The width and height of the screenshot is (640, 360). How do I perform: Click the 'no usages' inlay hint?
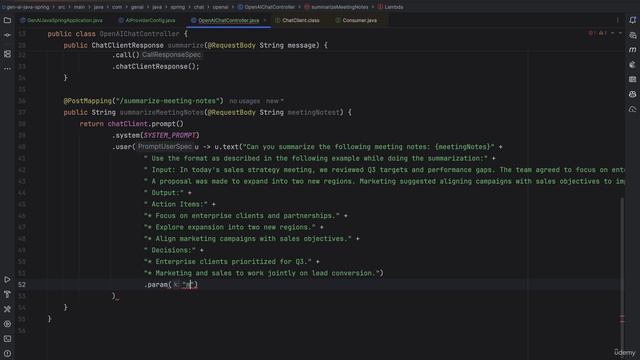point(244,101)
